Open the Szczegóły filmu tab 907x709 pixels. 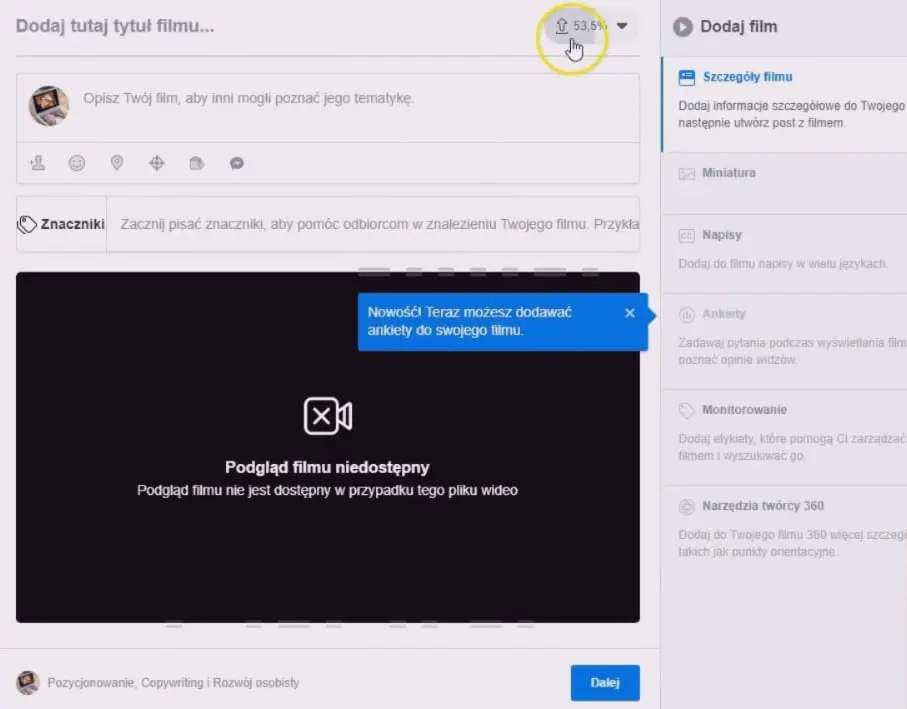click(784, 105)
